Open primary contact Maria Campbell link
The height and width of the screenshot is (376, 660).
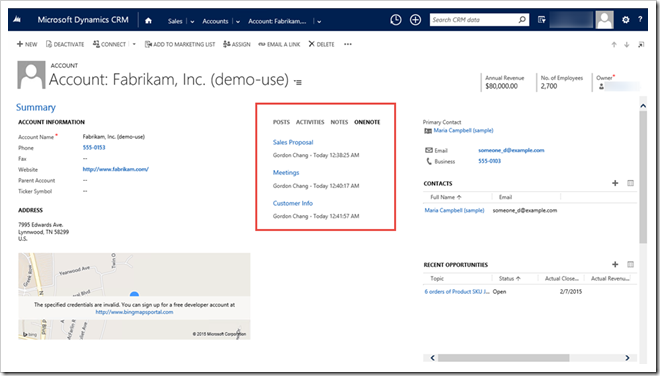(463, 131)
